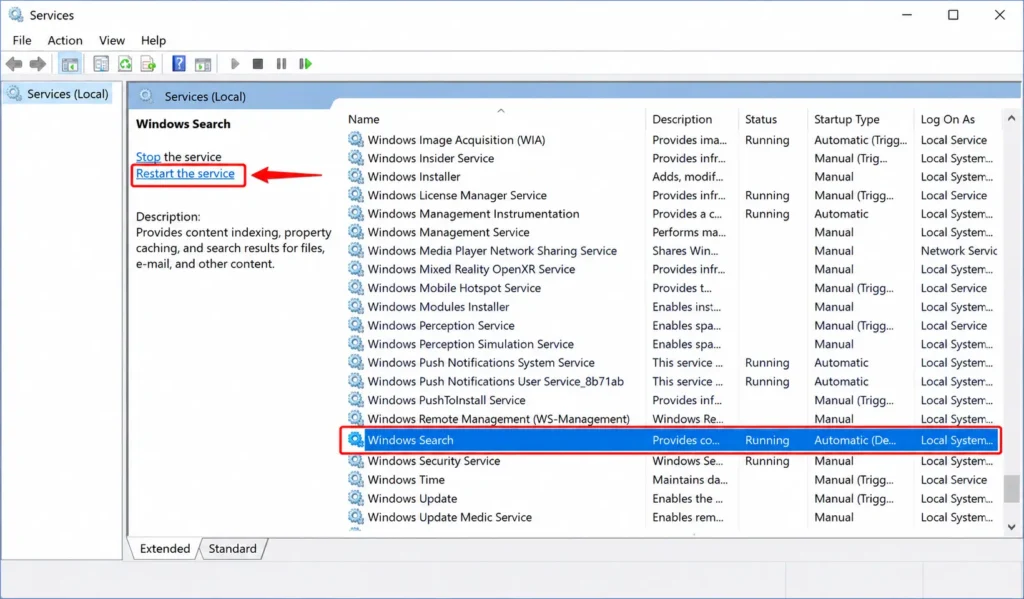Click gear icon of Windows Update Medic Service

(x=355, y=517)
